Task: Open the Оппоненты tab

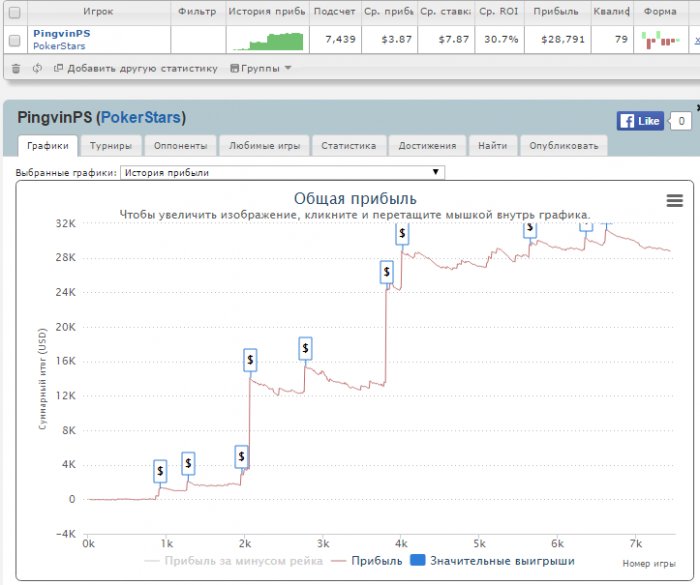Action: [180, 146]
